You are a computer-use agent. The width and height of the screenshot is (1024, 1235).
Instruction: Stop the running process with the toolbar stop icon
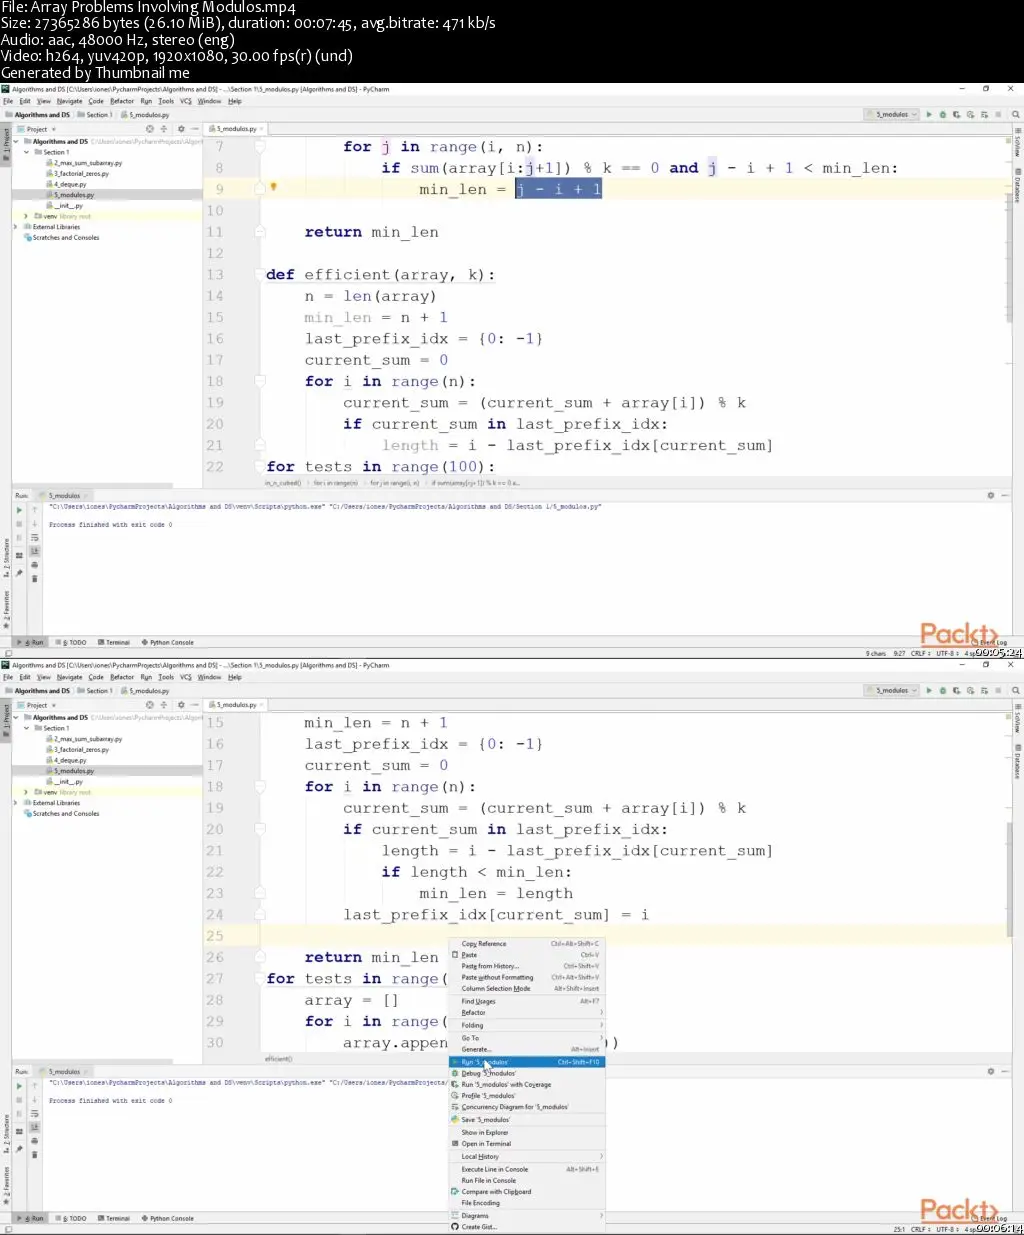pos(996,114)
